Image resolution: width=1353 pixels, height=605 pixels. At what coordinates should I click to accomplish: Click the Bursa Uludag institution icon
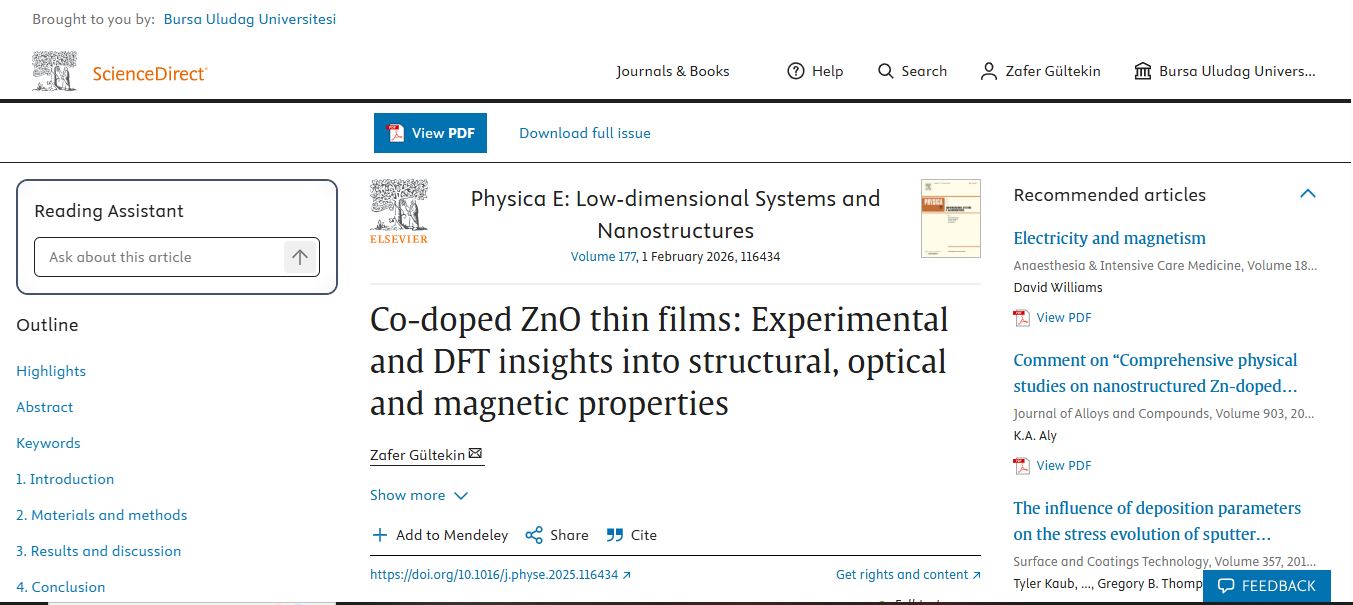(1143, 71)
